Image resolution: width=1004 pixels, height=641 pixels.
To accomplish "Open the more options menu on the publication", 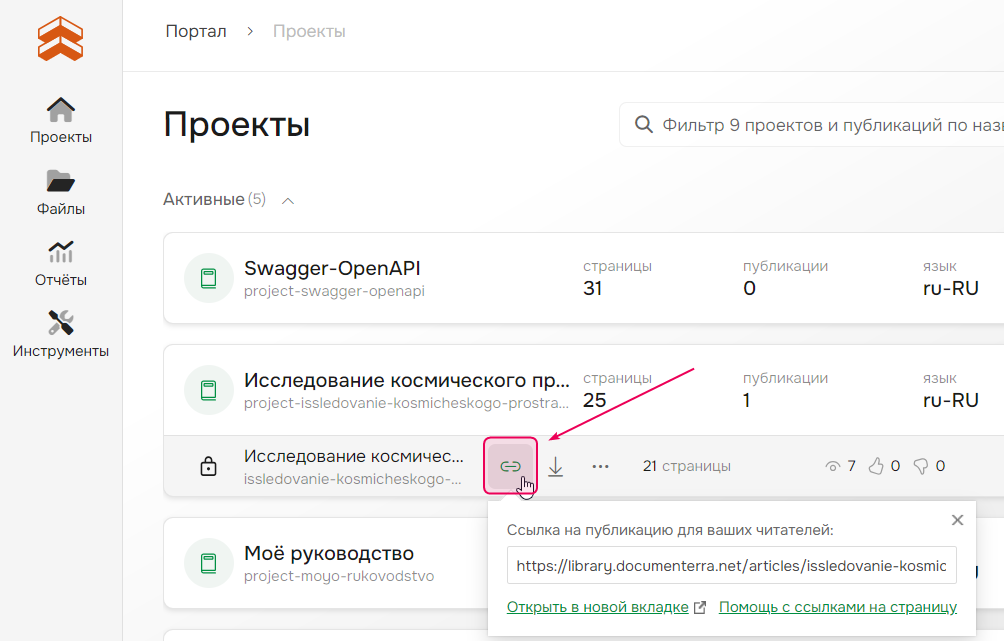I will 599,465.
